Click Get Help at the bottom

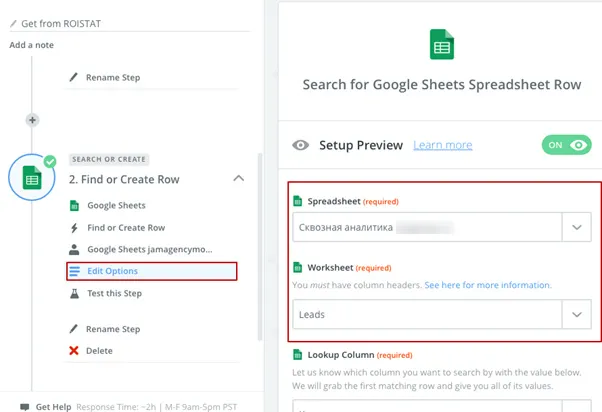coord(53,407)
